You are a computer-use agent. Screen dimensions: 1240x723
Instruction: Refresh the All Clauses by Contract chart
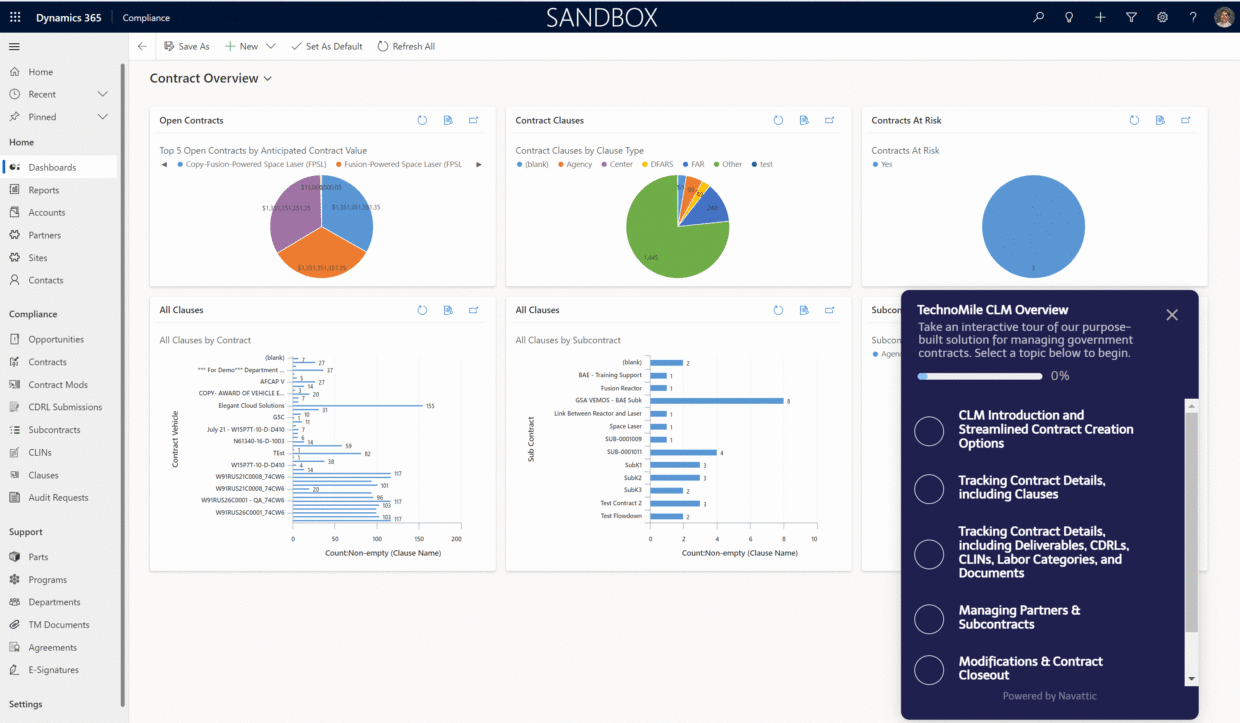point(422,310)
